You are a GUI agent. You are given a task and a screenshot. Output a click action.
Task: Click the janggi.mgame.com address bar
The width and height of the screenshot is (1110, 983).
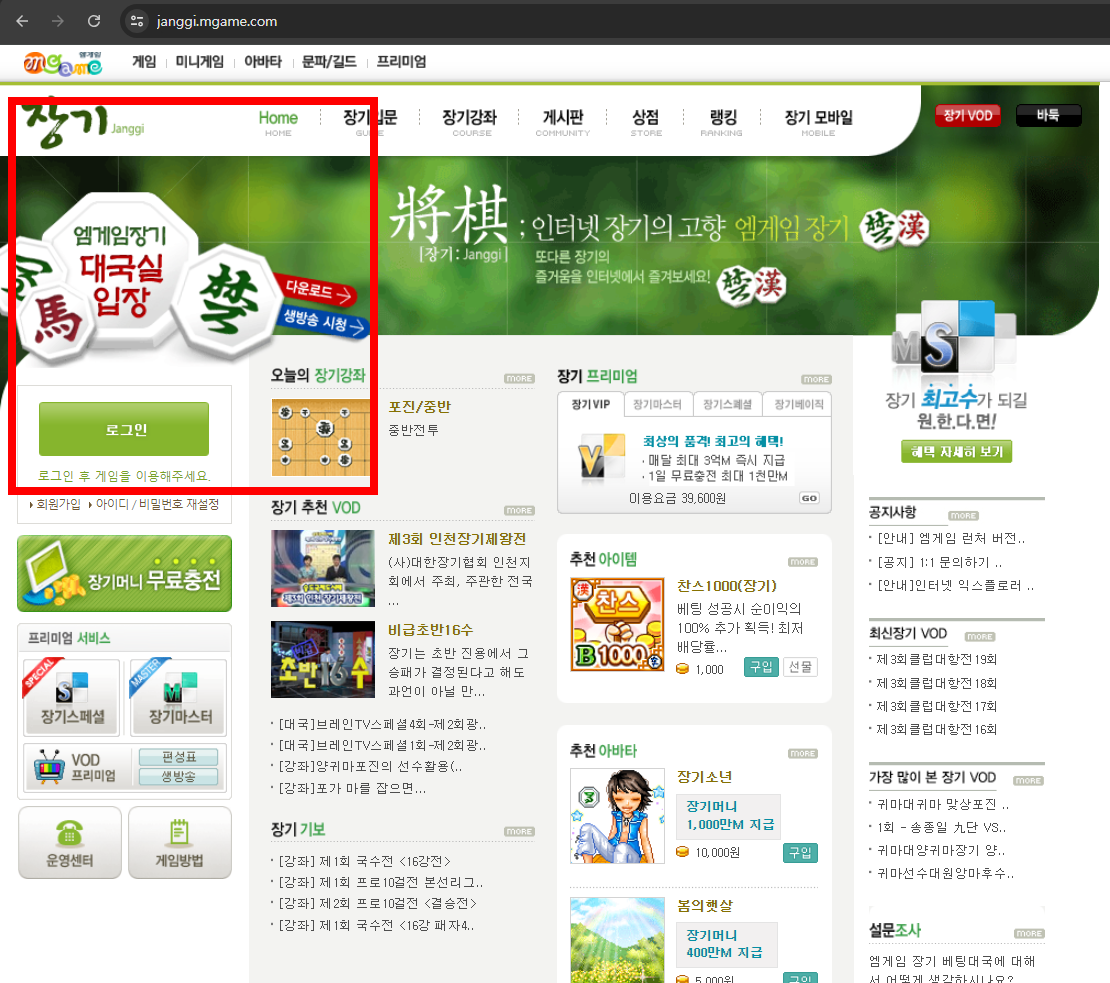click(217, 21)
